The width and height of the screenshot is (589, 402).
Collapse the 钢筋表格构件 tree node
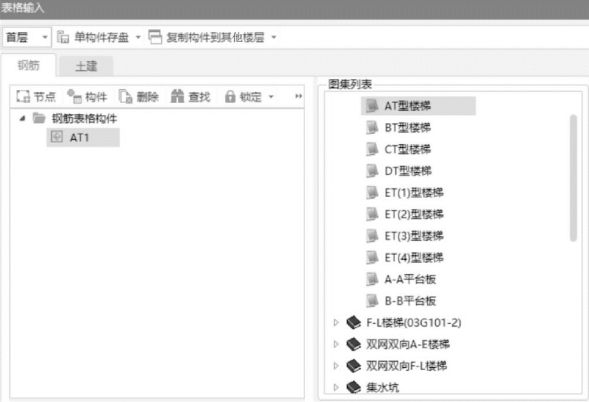[23, 119]
